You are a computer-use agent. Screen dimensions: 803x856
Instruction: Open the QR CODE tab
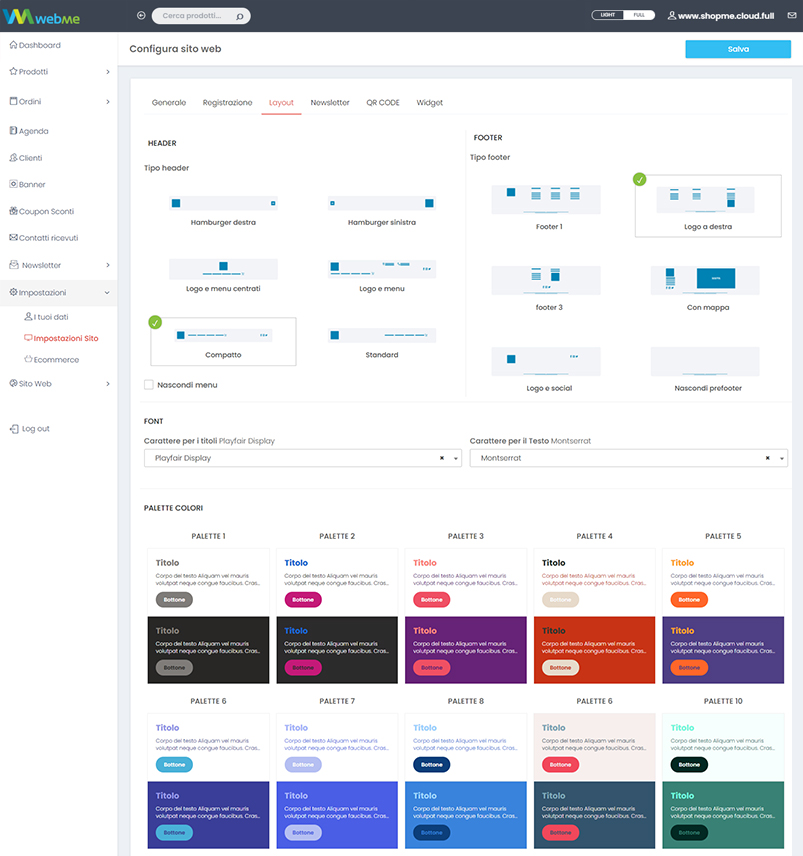pos(382,103)
